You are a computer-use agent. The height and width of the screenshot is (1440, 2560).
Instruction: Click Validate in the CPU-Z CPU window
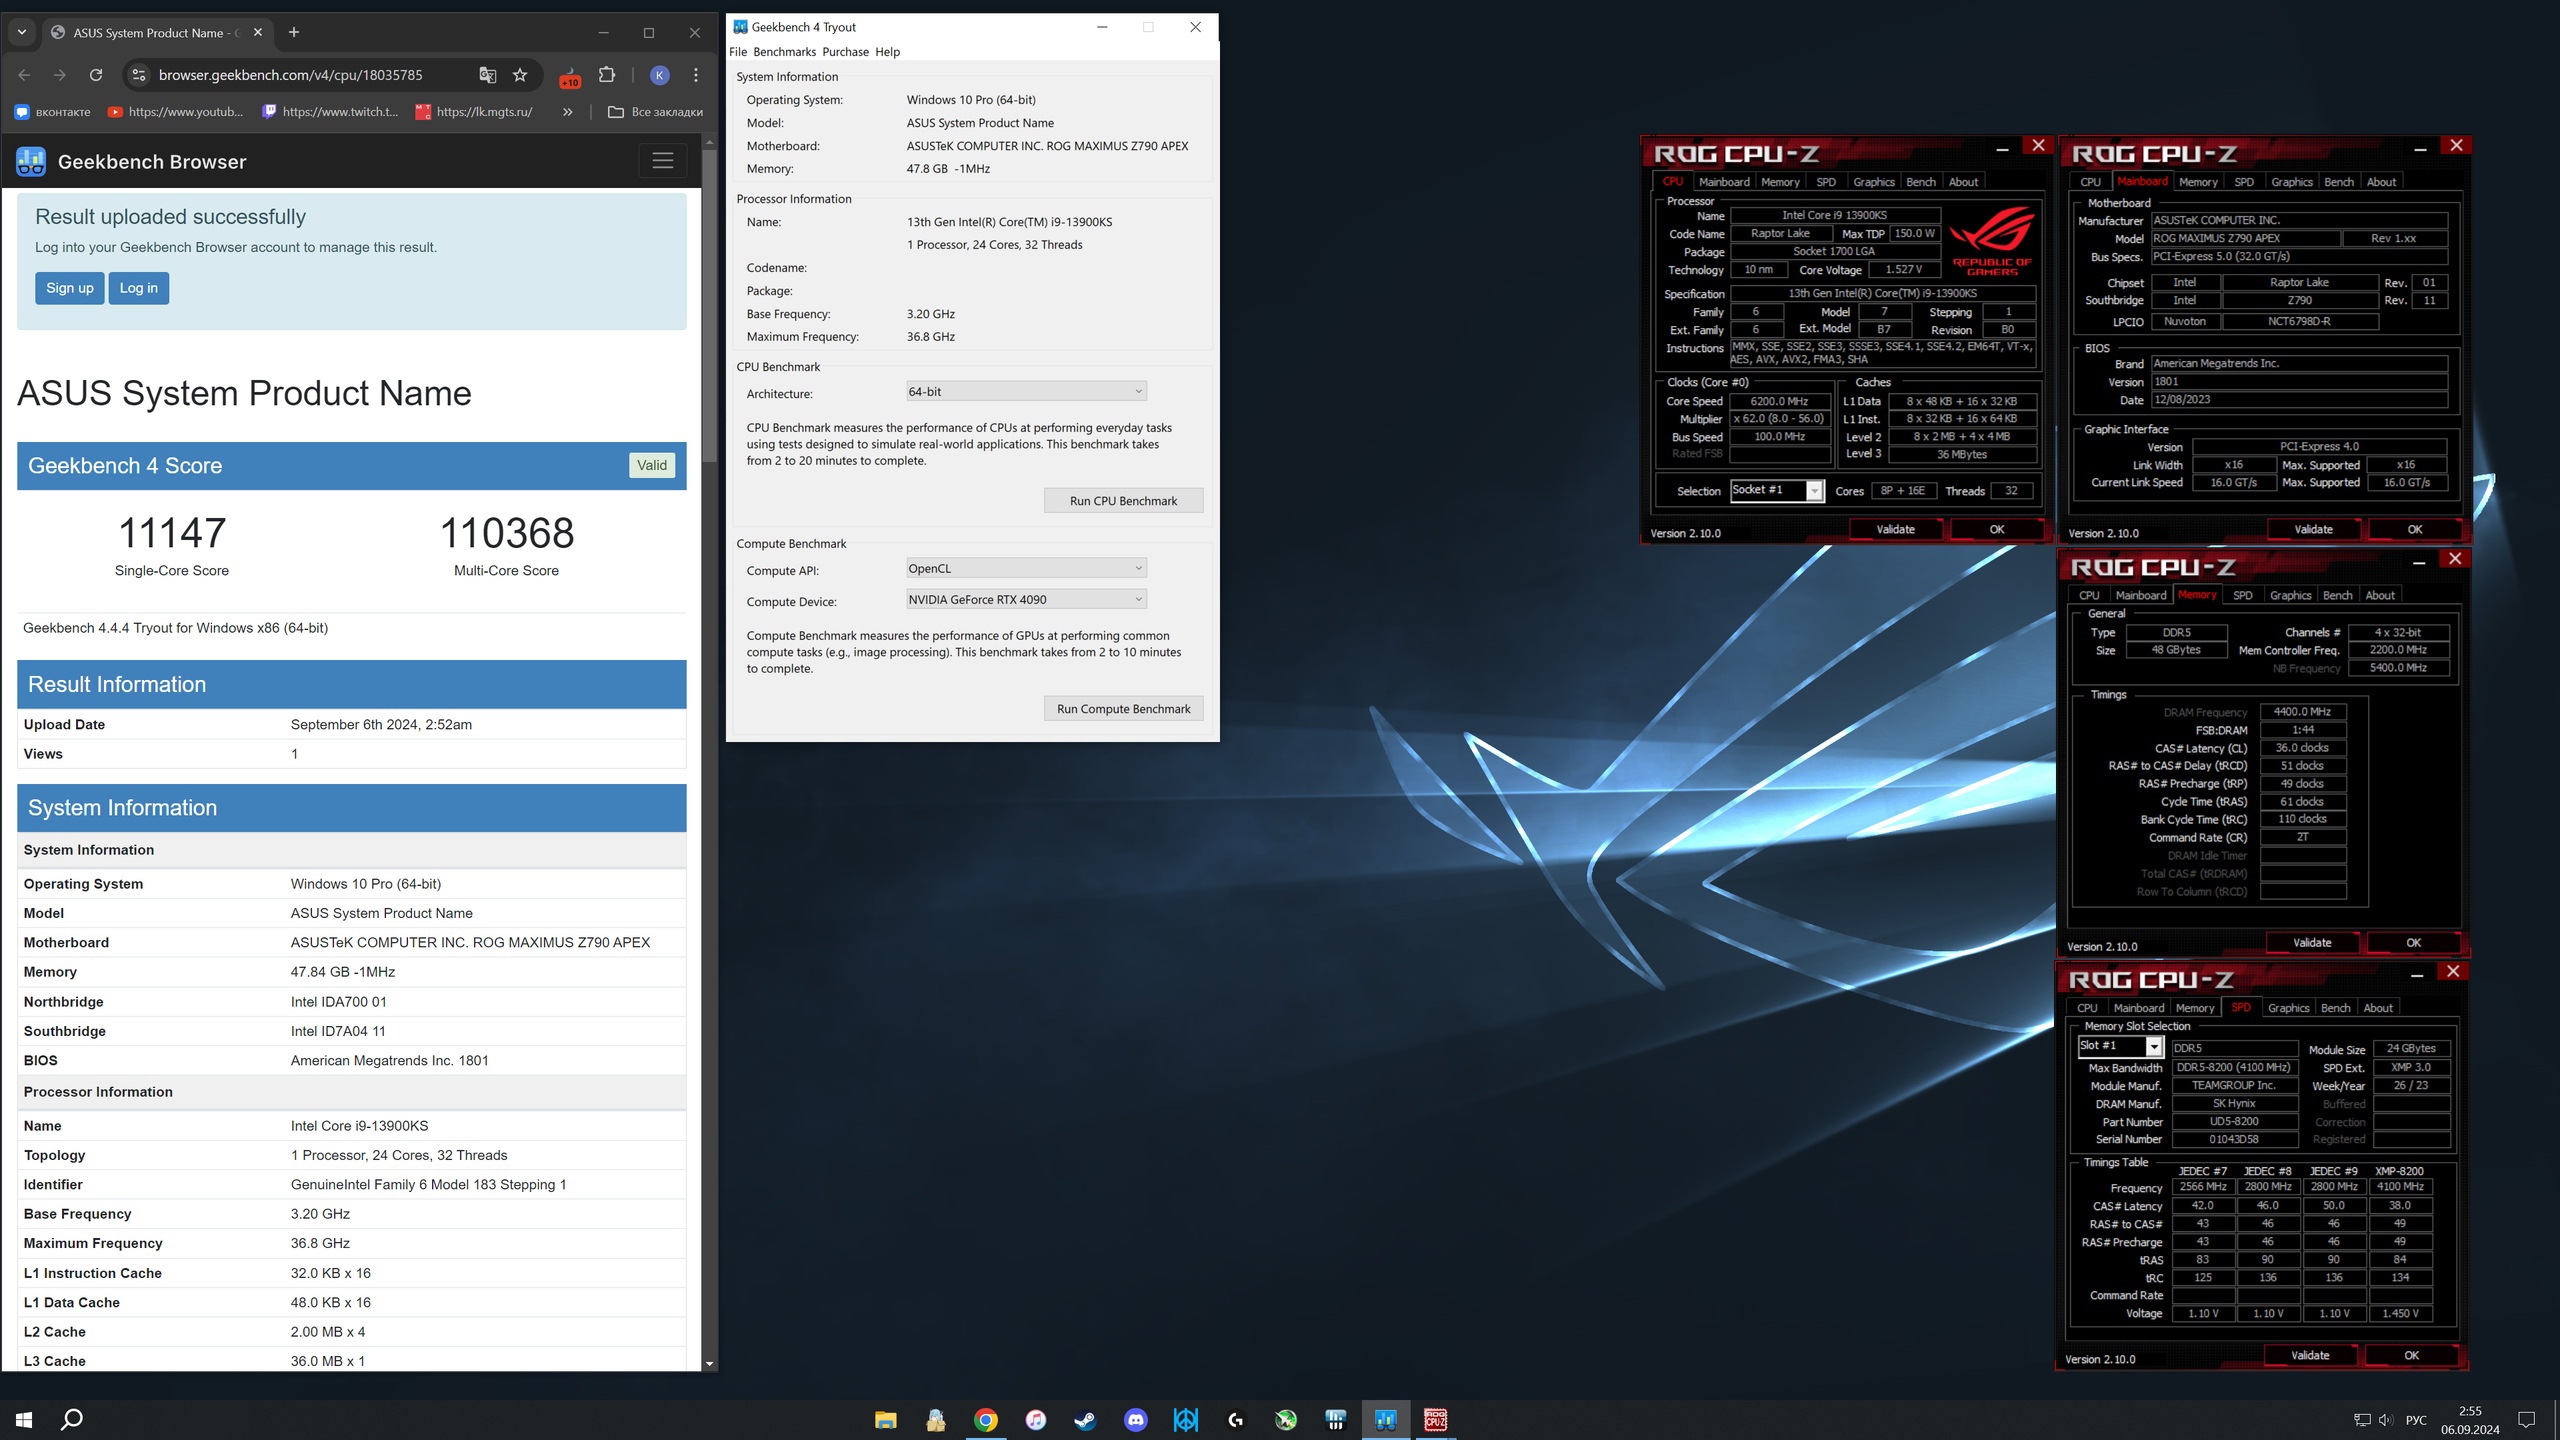coord(1895,530)
